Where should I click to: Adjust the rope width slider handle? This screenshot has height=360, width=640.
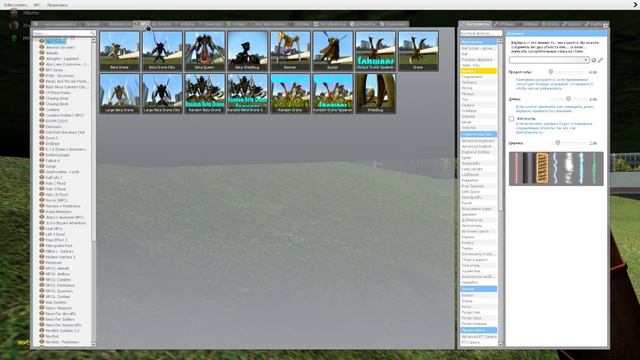pyautogui.click(x=558, y=143)
